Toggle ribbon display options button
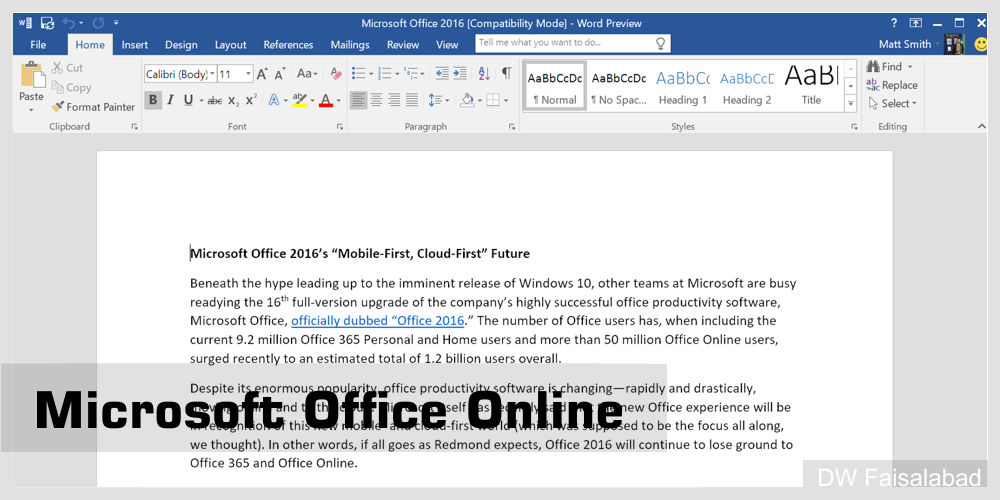The width and height of the screenshot is (1000, 500). [x=915, y=23]
